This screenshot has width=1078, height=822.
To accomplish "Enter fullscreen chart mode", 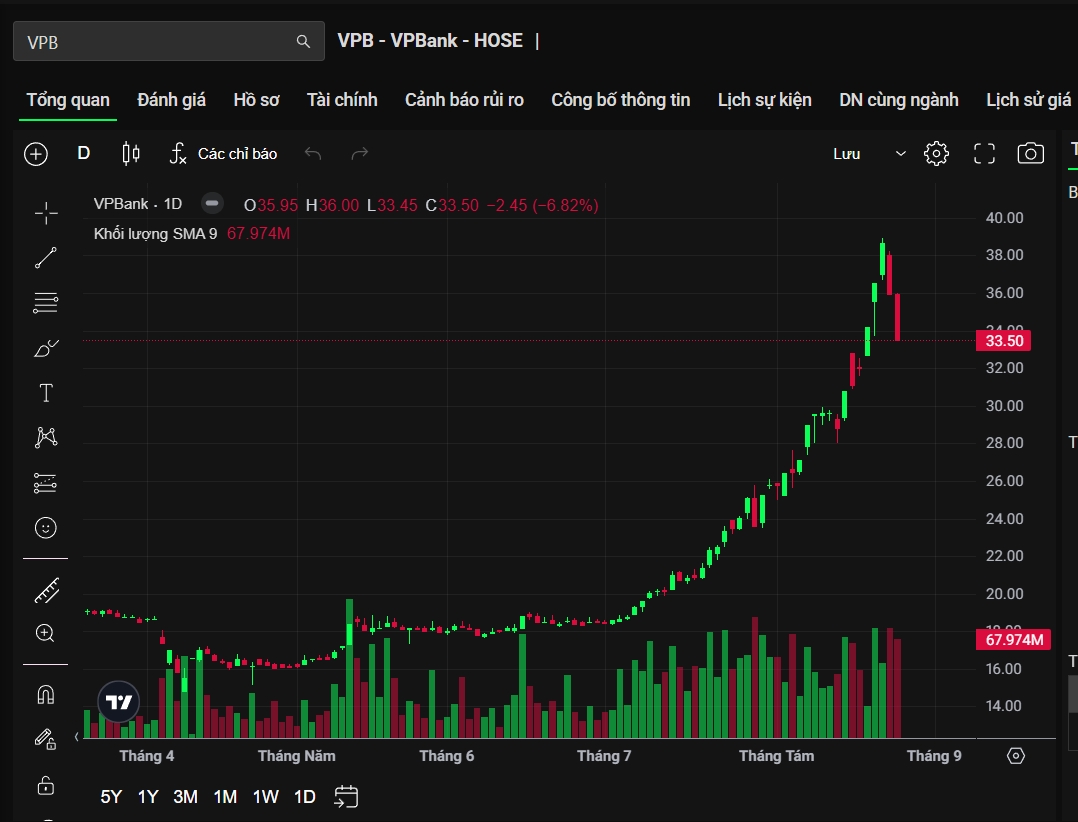I will (984, 153).
